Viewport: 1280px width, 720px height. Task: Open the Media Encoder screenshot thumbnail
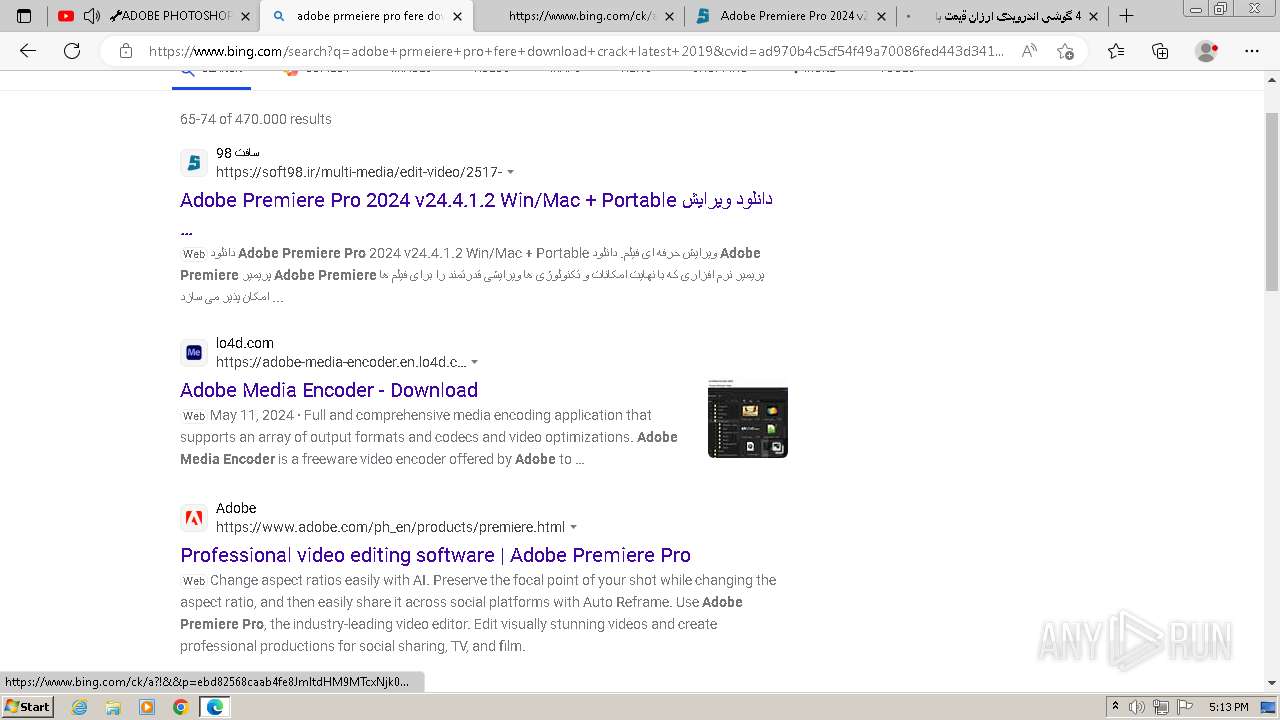(748, 418)
